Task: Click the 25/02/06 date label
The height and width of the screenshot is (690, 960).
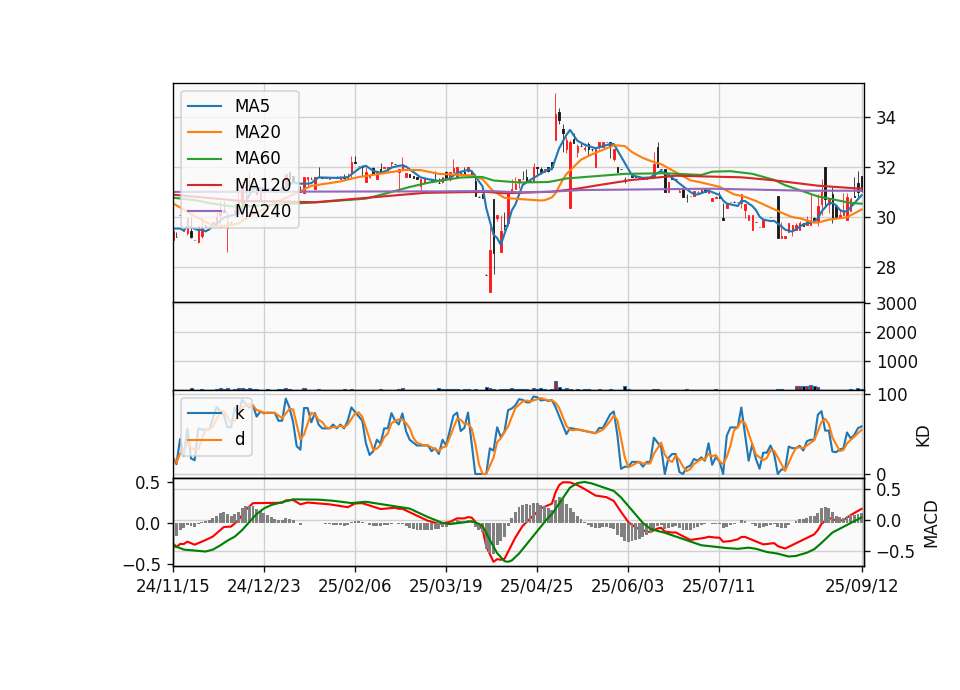Action: tap(354, 586)
